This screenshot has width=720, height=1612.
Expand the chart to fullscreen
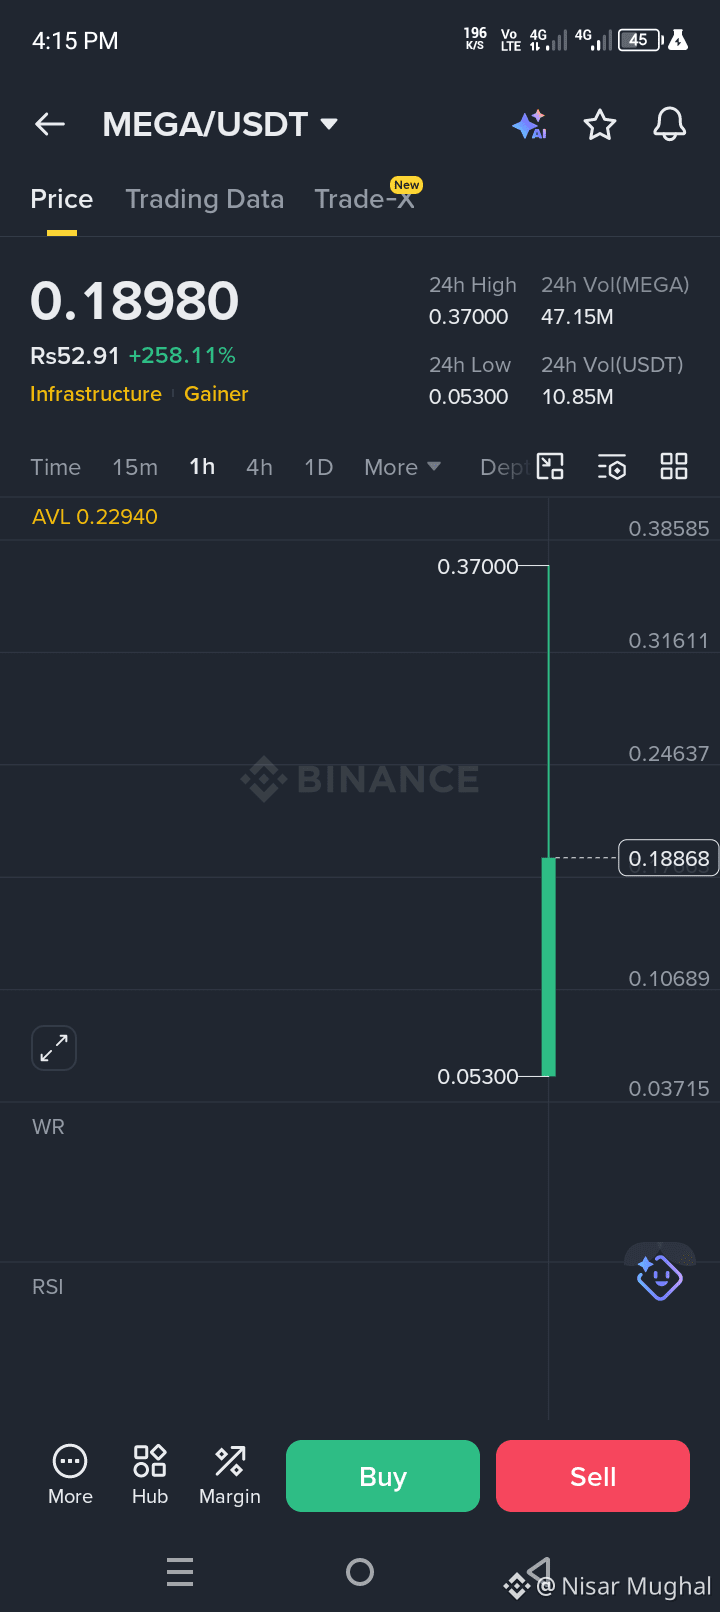54,1048
